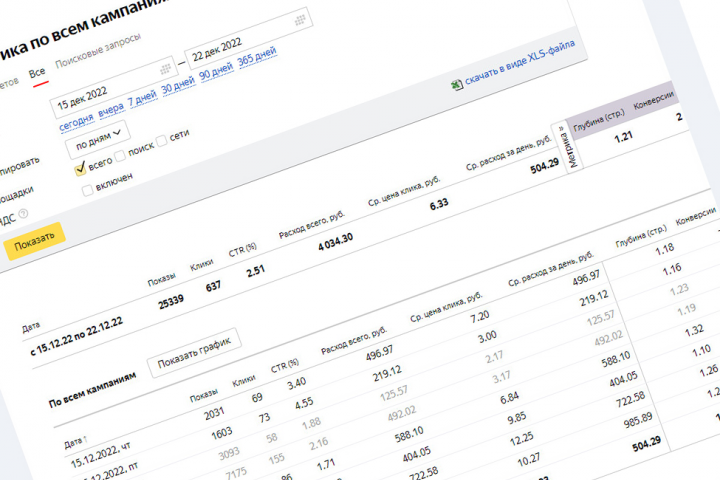This screenshot has height=480, width=720.
Task: Collapse the vertical 'Метрика' panel
Action: click(568, 147)
